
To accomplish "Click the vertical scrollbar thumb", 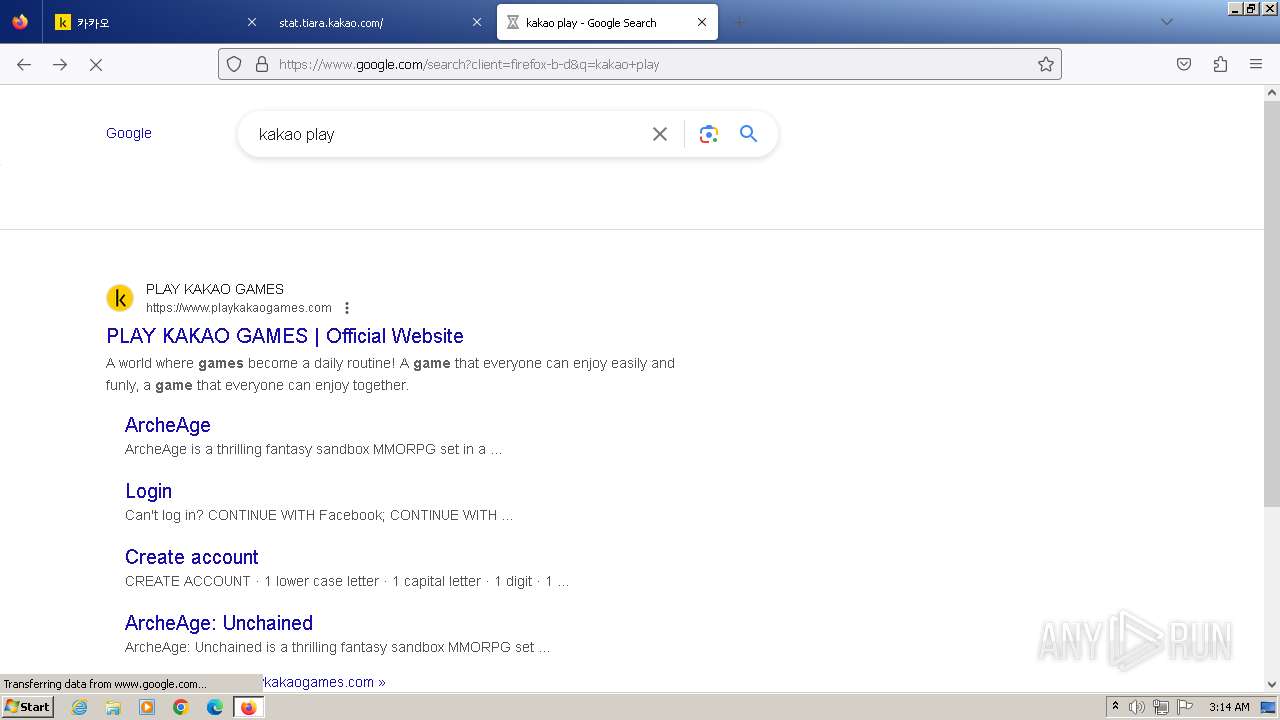I will 1272,305.
